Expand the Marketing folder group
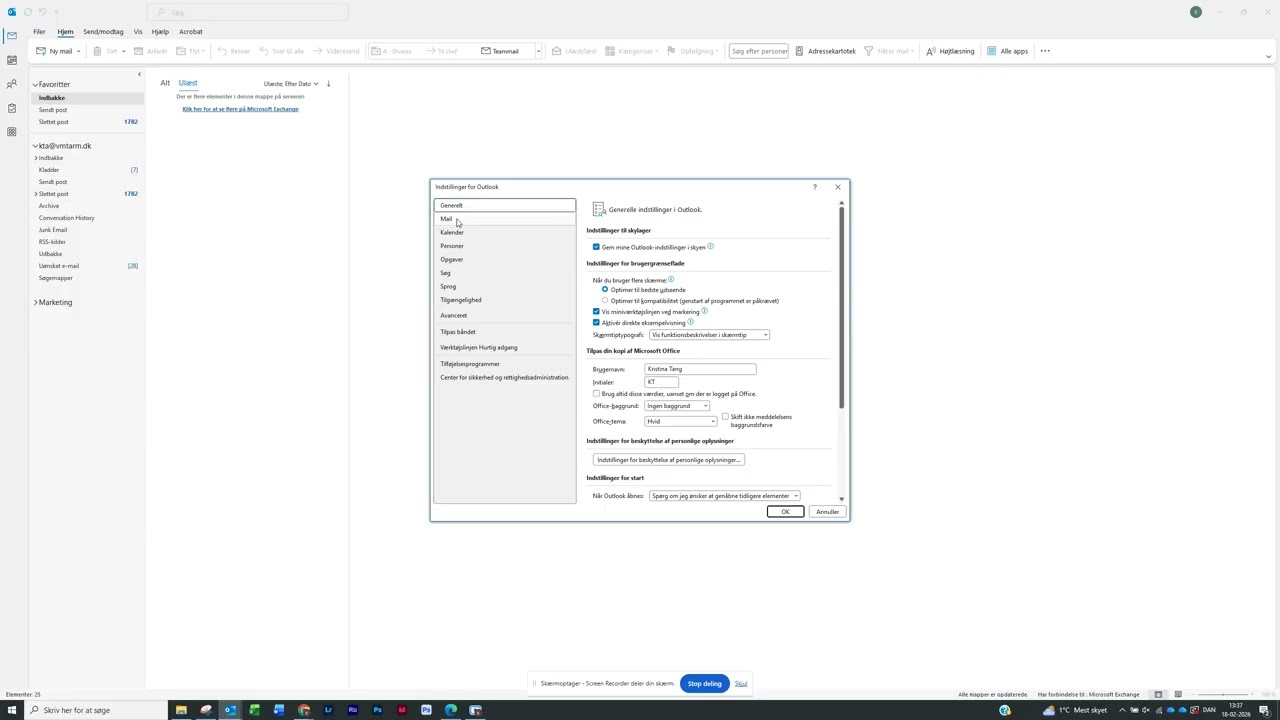Image resolution: width=1280 pixels, height=720 pixels. (x=36, y=302)
